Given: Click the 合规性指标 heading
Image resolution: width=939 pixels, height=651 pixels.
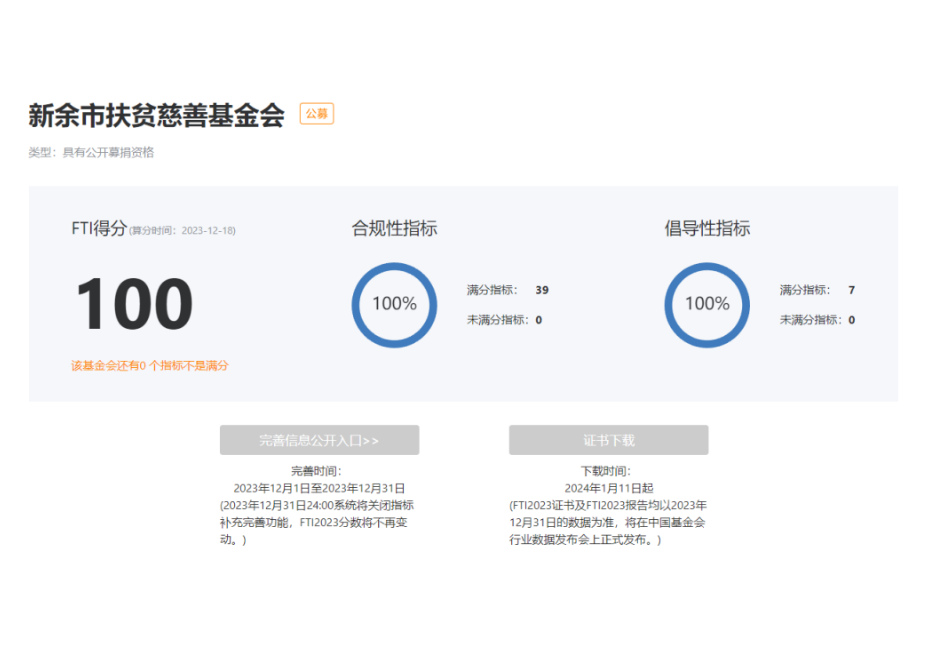Looking at the screenshot, I should (394, 229).
